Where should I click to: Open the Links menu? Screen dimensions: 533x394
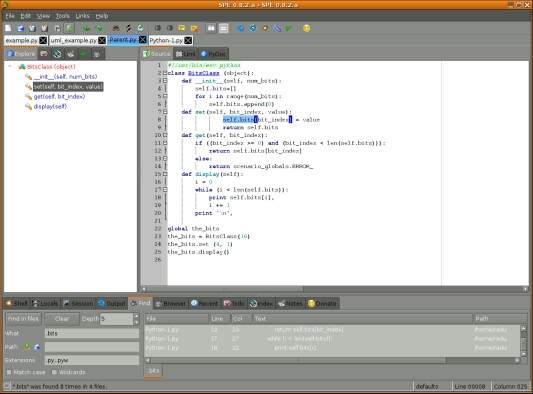82,16
